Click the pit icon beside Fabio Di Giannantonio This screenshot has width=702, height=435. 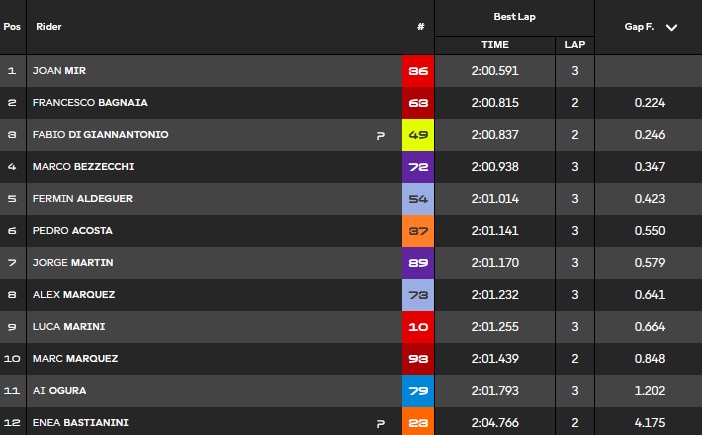(x=380, y=136)
